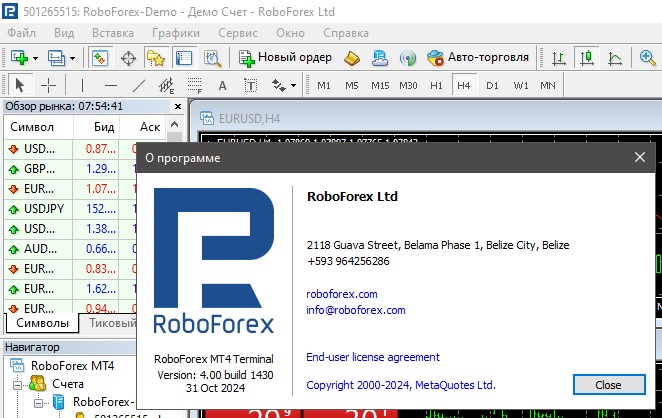Open the Окно menu
The image size is (662, 418).
tap(290, 33)
